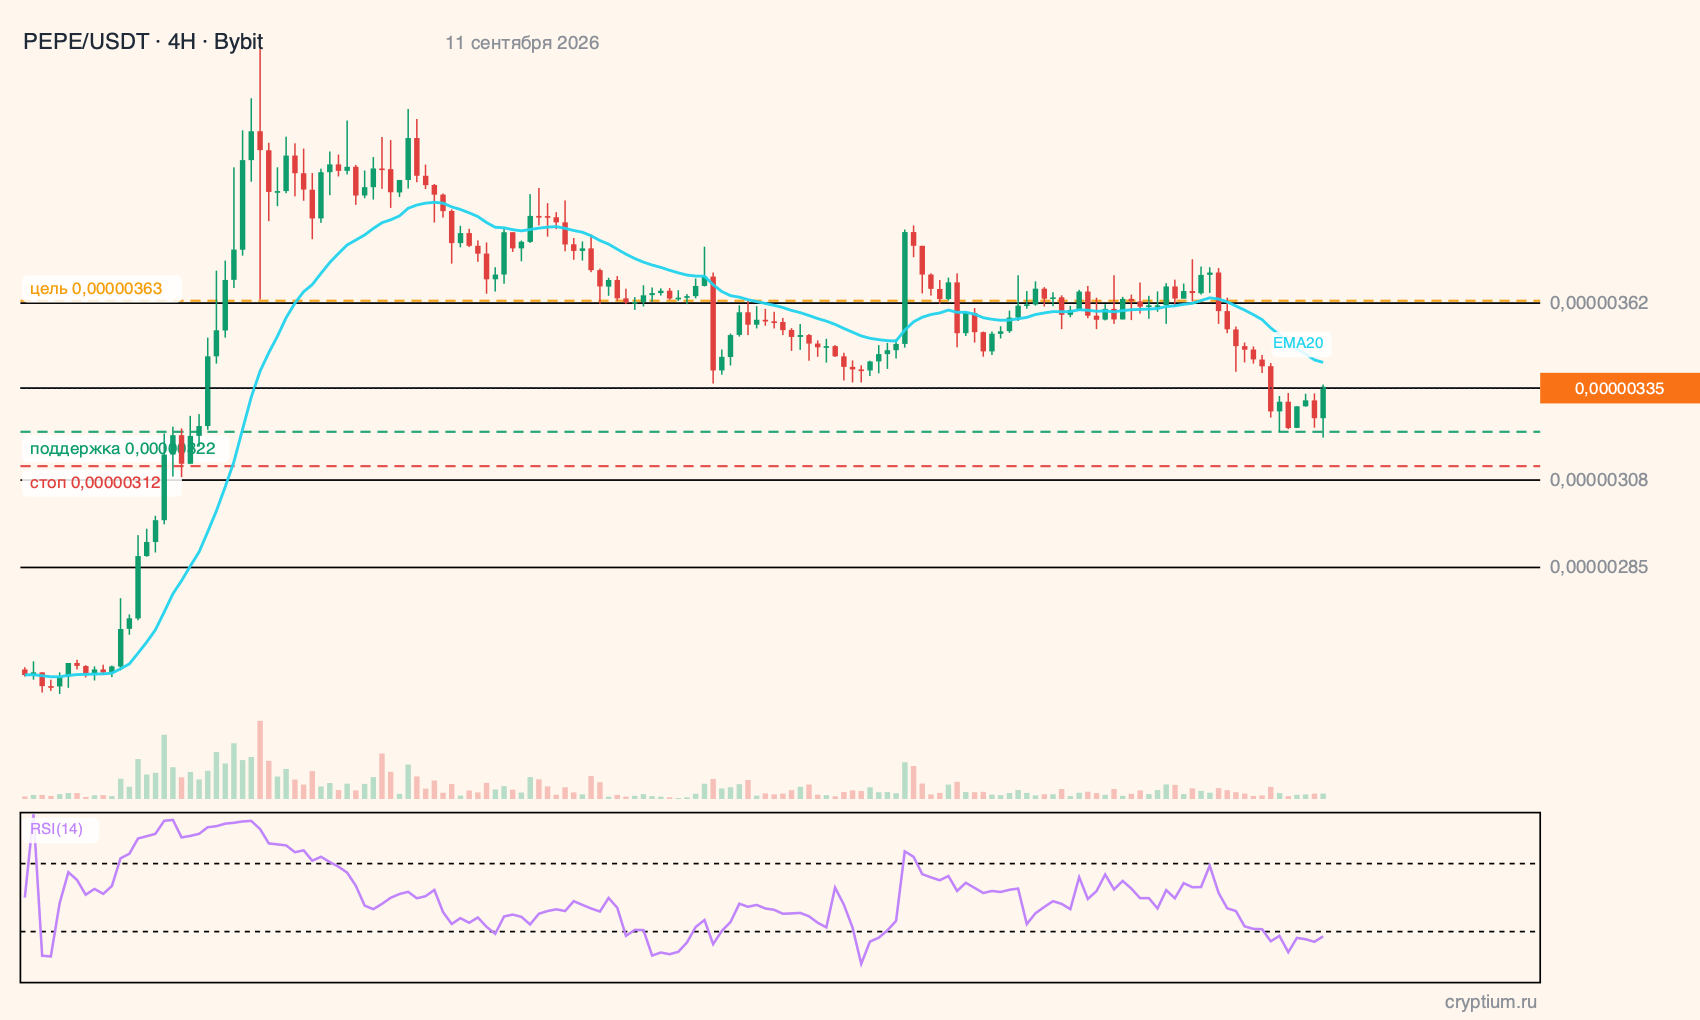Click the orange current price tag 0,00000335

1620,388
